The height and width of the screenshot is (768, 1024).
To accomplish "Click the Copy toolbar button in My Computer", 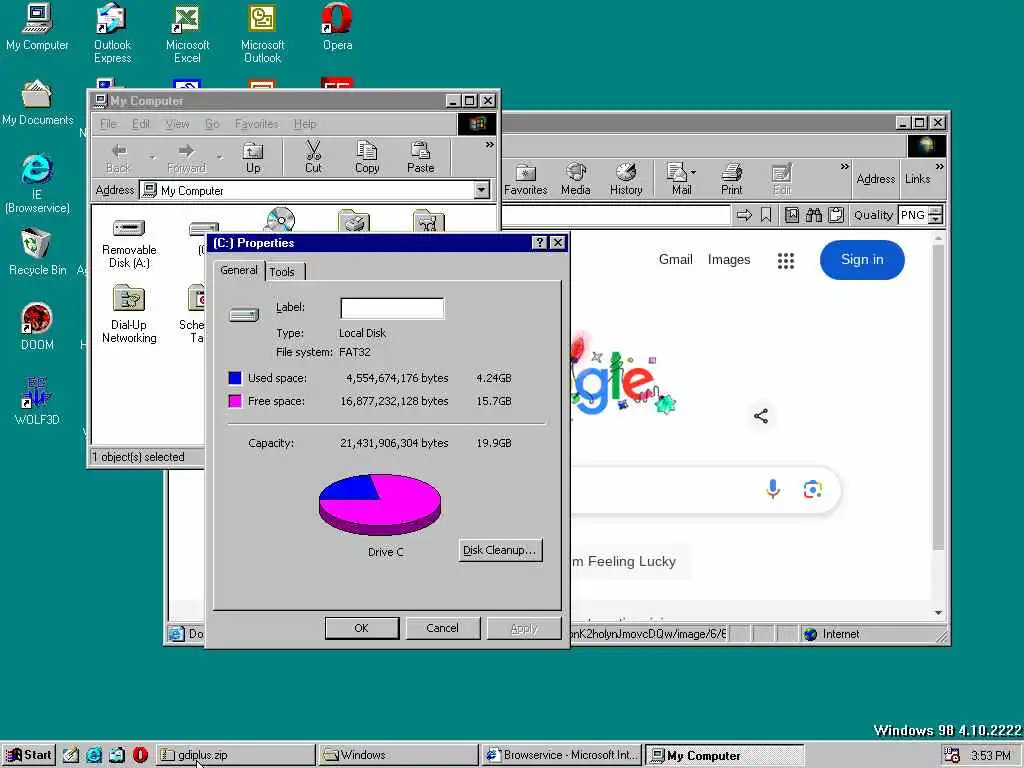I will click(x=366, y=157).
